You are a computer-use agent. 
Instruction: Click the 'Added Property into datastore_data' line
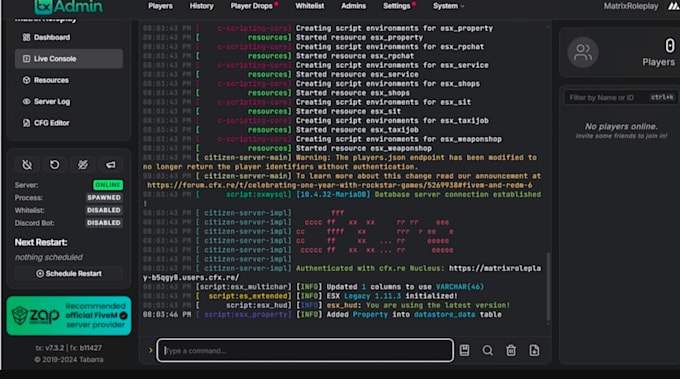pos(414,315)
